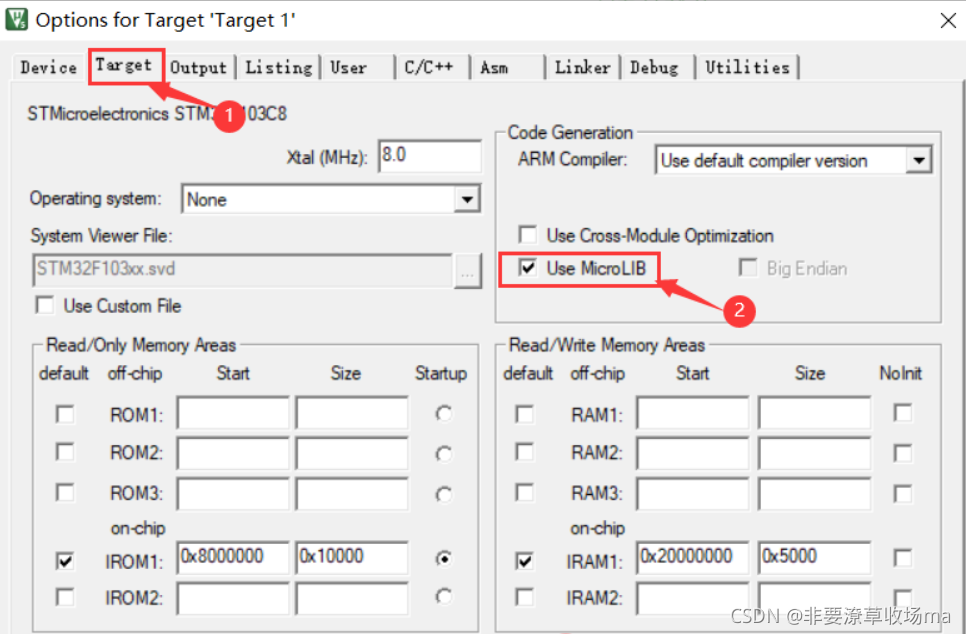Open the User tab

coord(349,67)
